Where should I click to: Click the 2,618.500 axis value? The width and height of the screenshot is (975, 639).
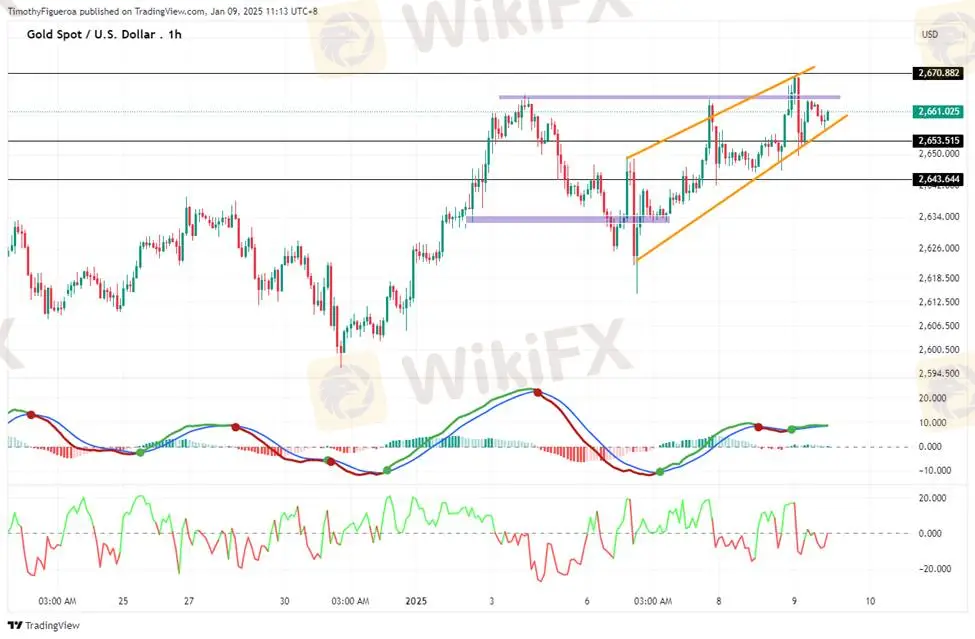click(938, 278)
